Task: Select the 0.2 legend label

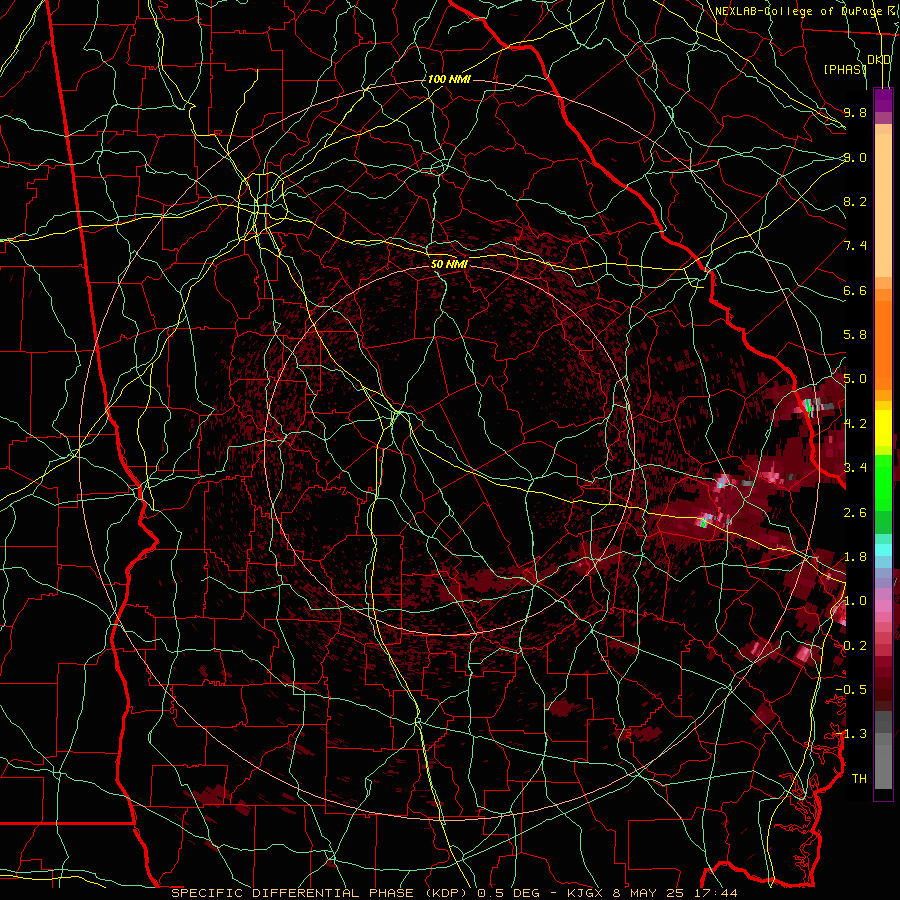Action: 855,646
